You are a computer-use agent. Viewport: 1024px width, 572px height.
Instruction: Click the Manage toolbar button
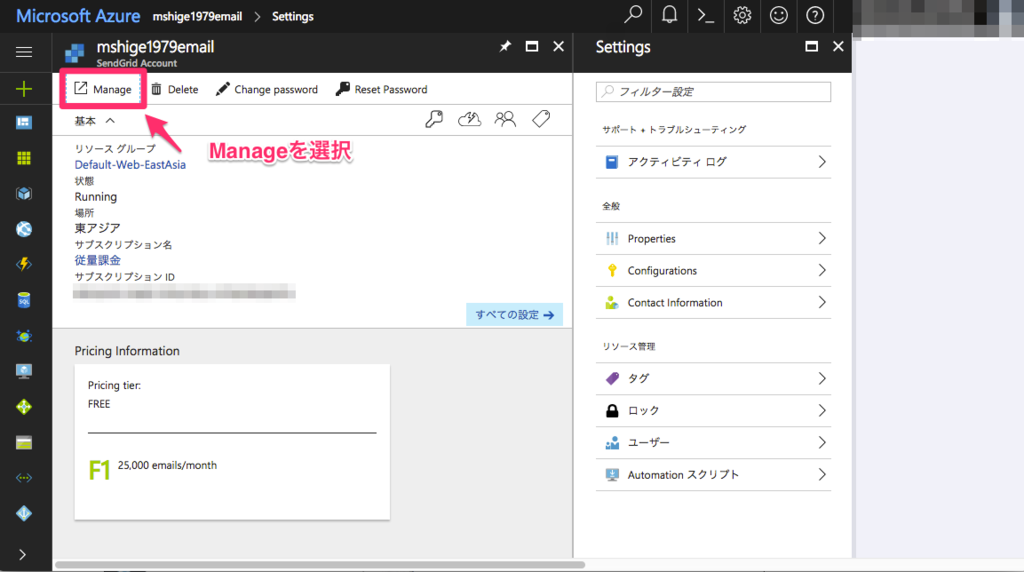pyautogui.click(x=103, y=89)
